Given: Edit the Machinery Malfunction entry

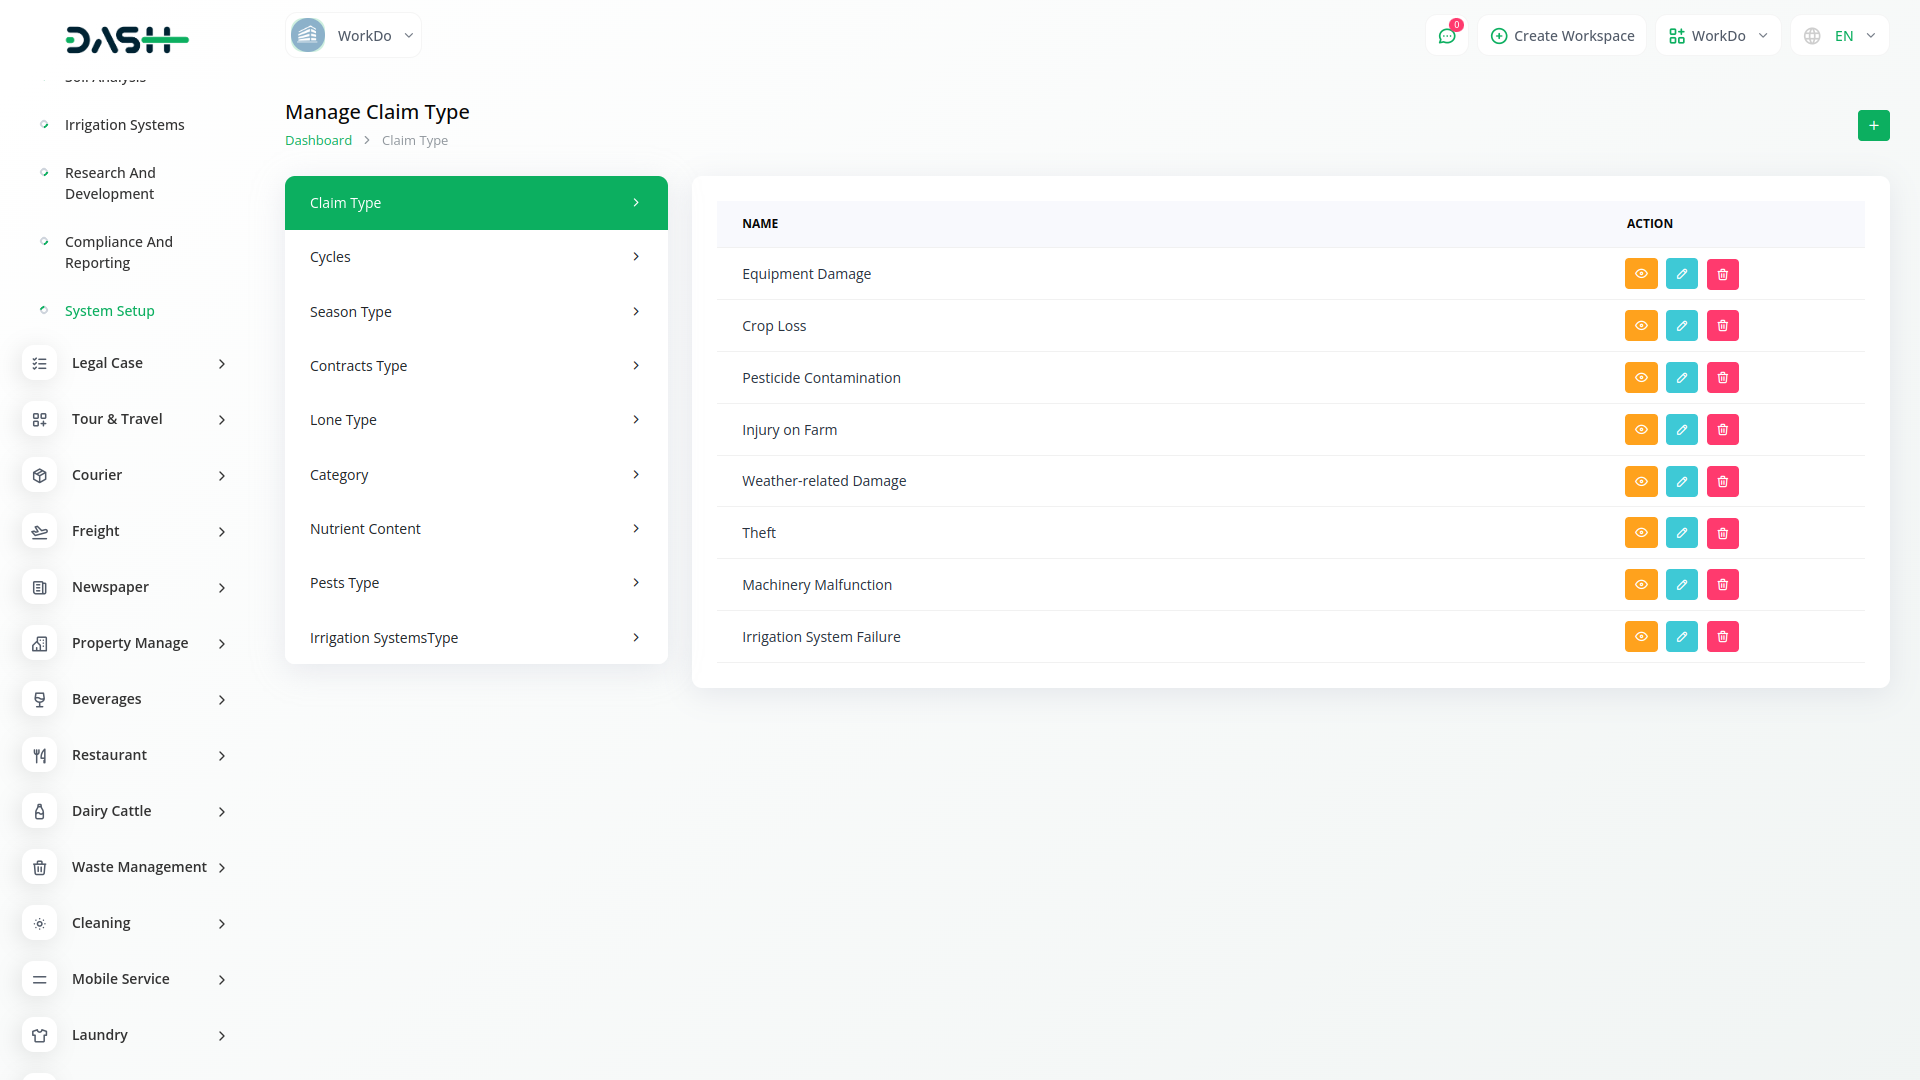Looking at the screenshot, I should tap(1681, 585).
